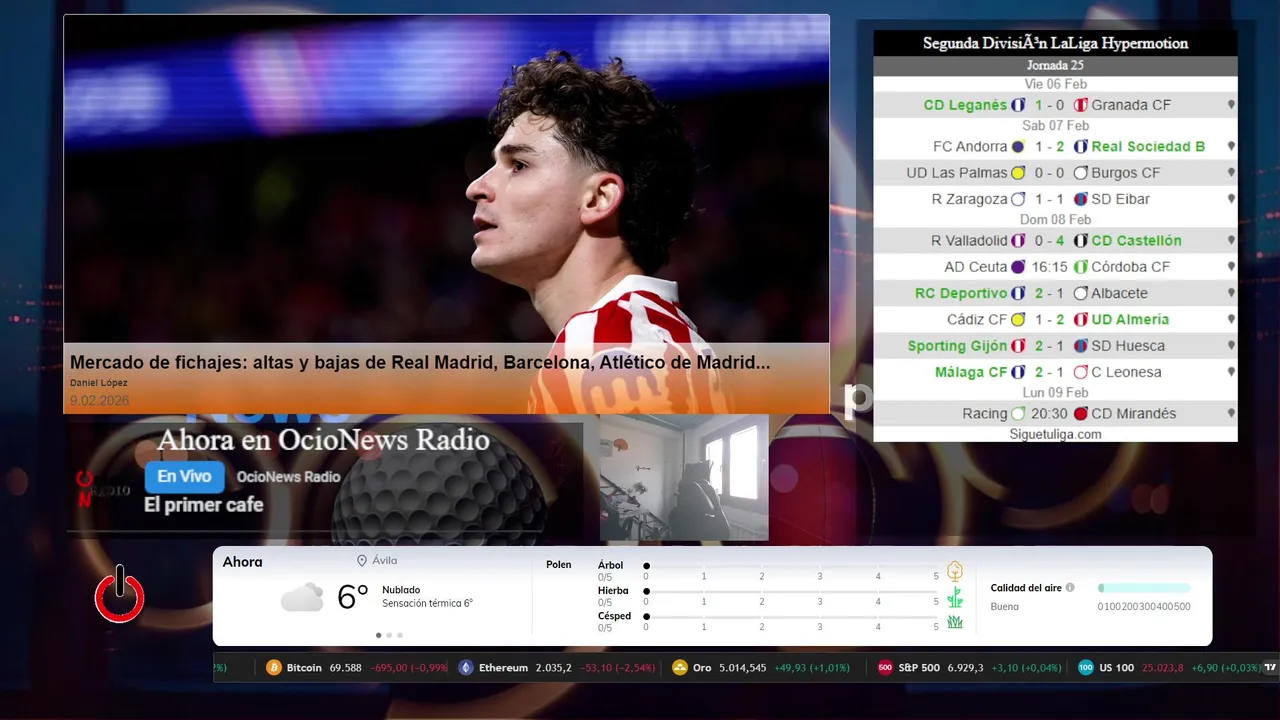Click the R Valladolid 0 - 4 score
Image resolution: width=1280 pixels, height=720 pixels.
click(x=1049, y=241)
